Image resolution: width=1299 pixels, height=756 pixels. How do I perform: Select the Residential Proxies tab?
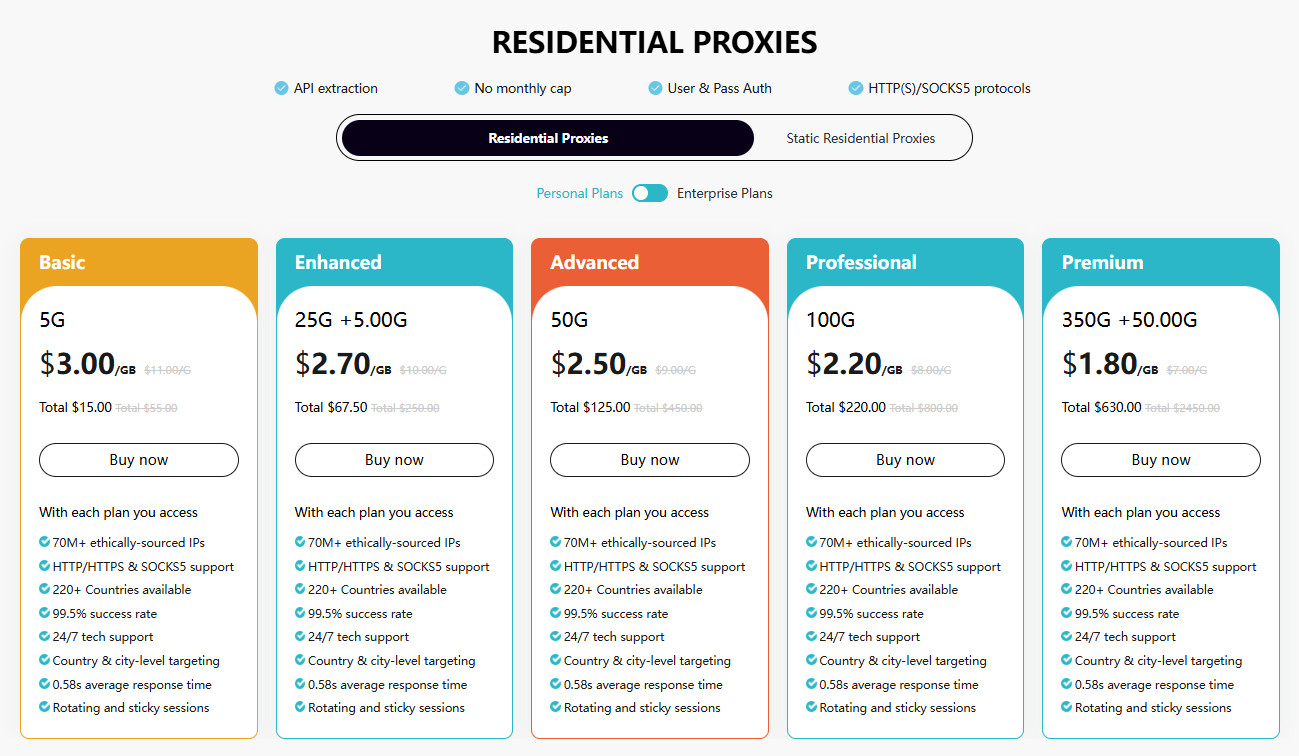[x=548, y=137]
